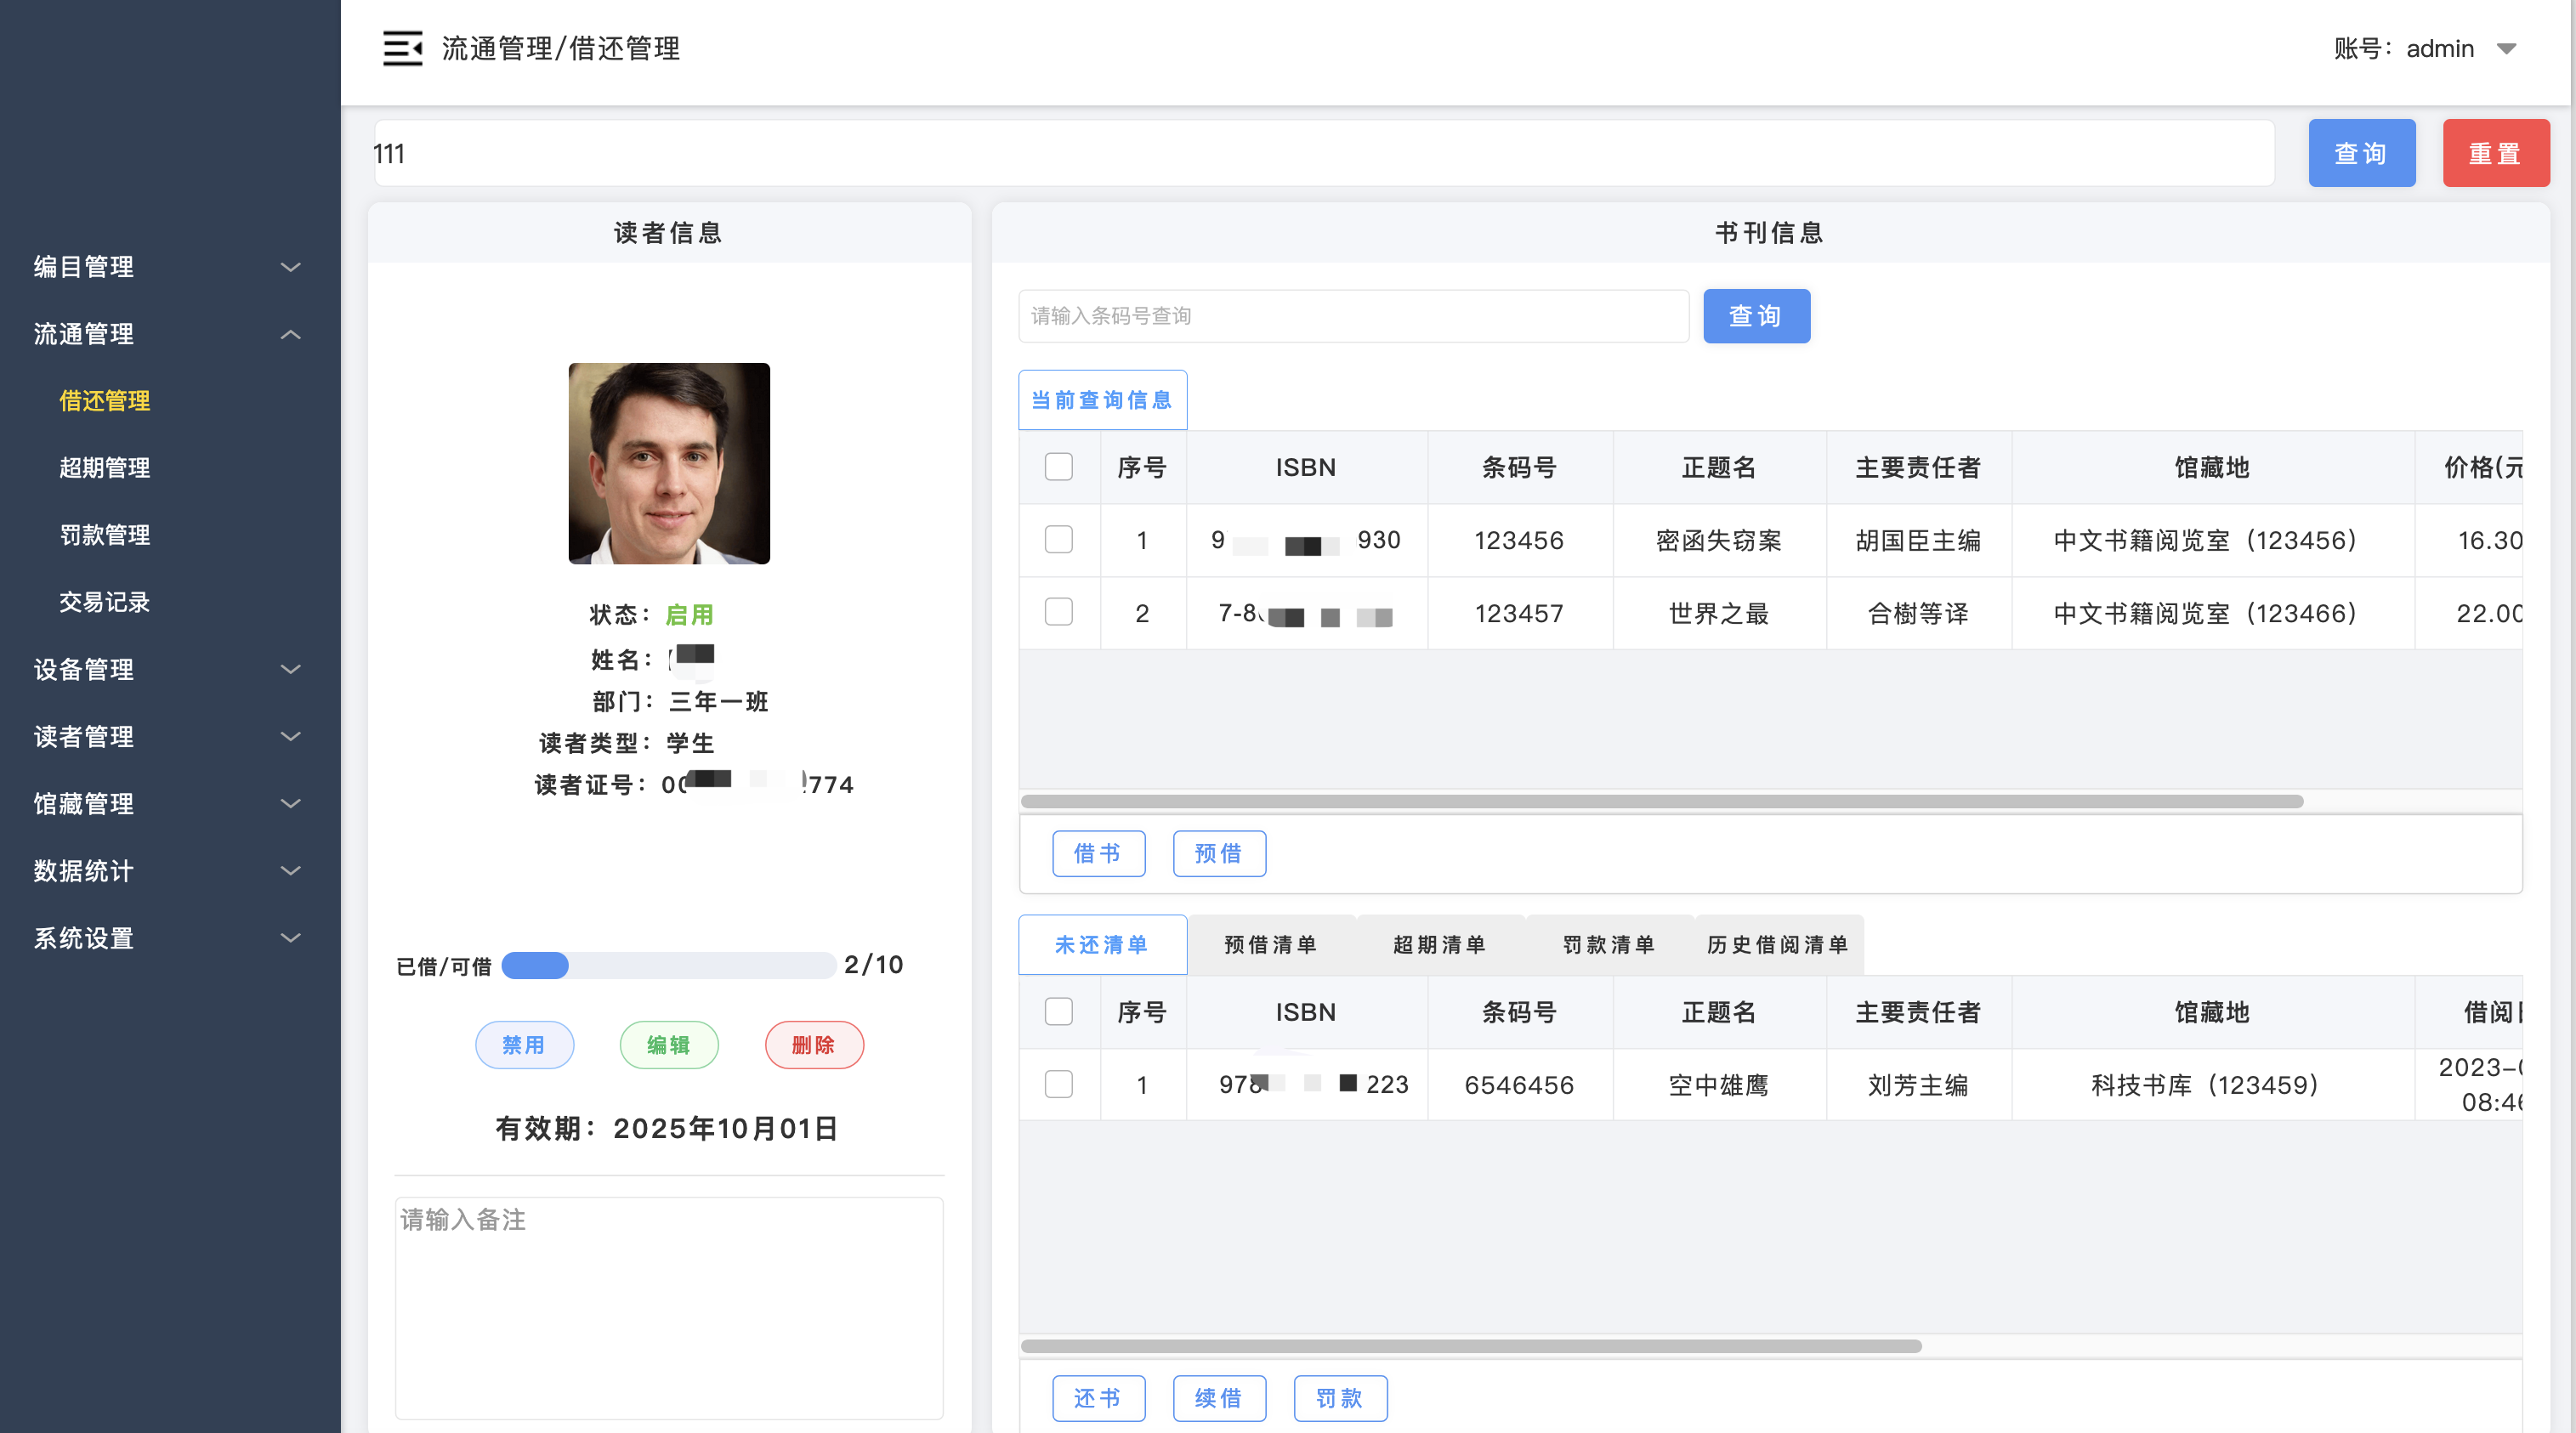Click the 馆藏地 header in the 未还清单 table
Image resolution: width=2576 pixels, height=1433 pixels.
[x=2211, y=1012]
